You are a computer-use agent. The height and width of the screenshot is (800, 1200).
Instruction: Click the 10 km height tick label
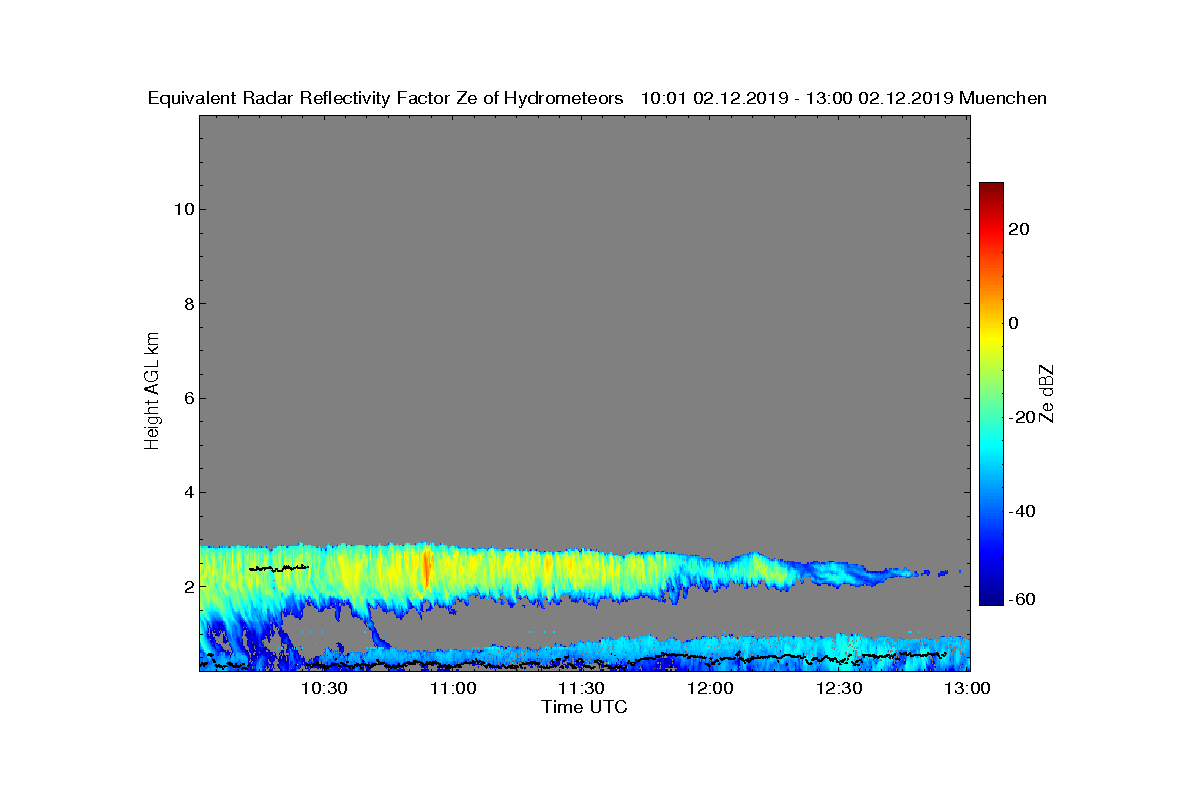click(181, 209)
